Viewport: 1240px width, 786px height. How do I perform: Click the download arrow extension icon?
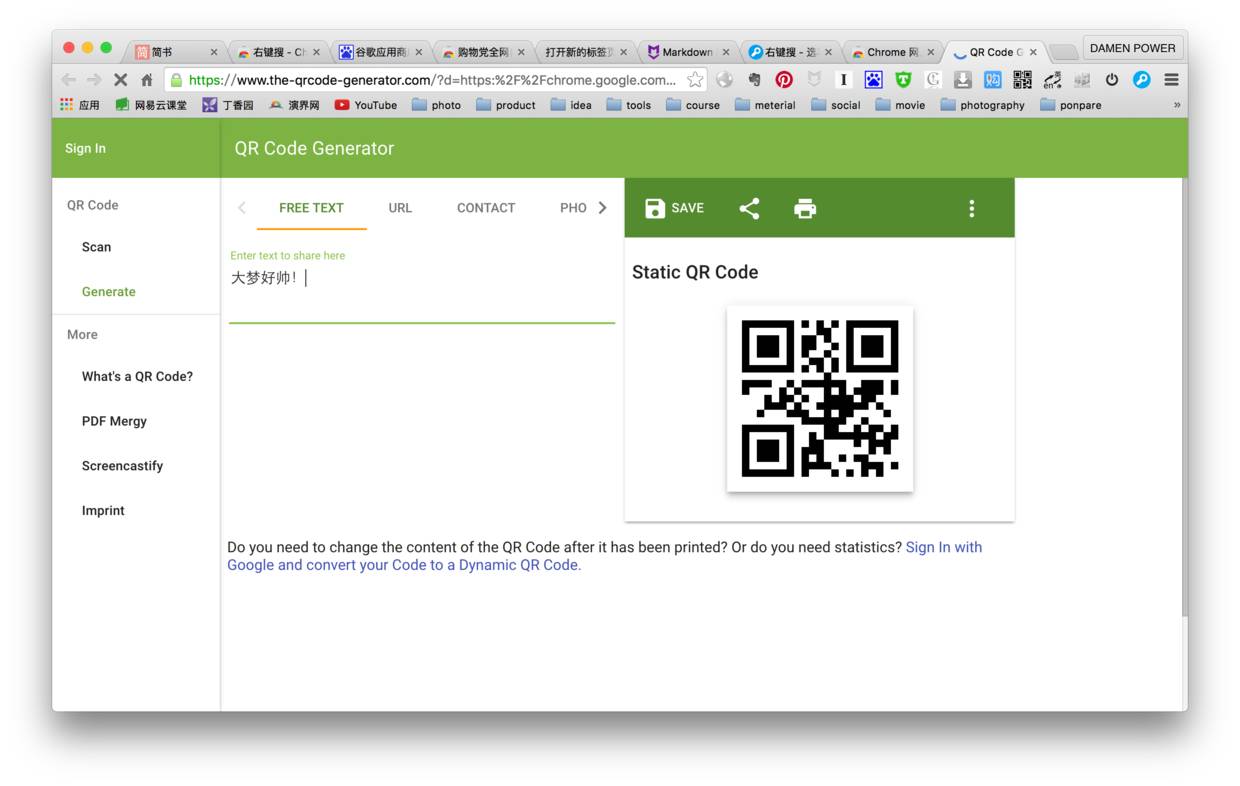[x=962, y=80]
